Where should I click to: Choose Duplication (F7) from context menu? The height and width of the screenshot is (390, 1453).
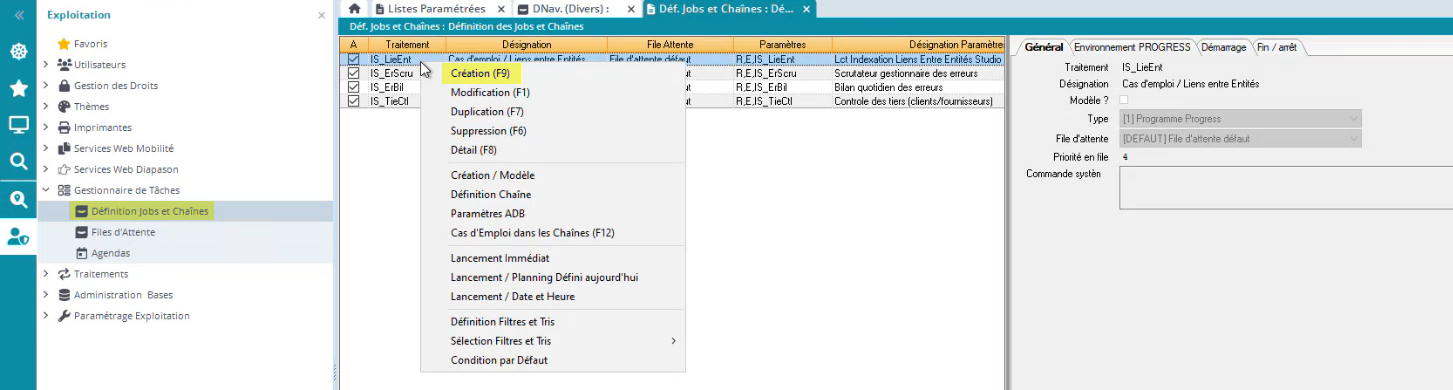pos(487,111)
